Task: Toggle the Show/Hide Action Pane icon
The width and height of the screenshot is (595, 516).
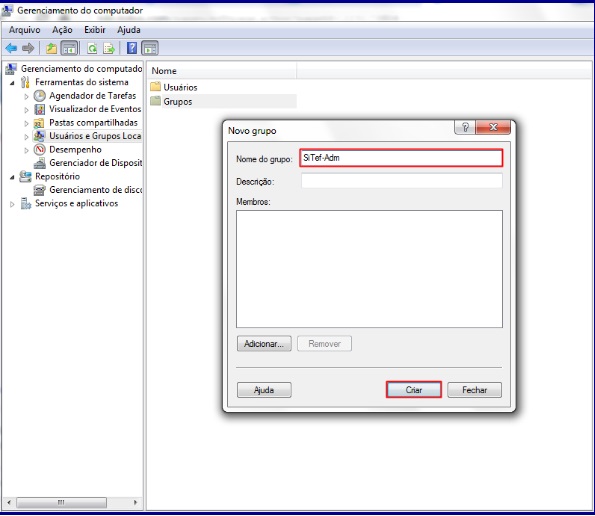Action: (150, 48)
